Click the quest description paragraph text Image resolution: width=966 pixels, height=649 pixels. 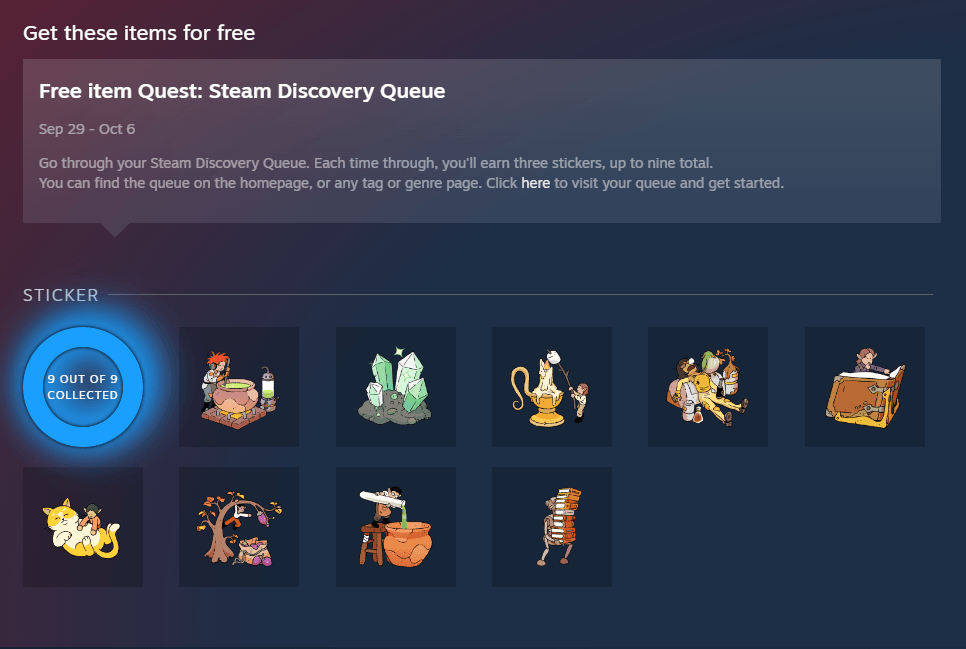[x=411, y=173]
